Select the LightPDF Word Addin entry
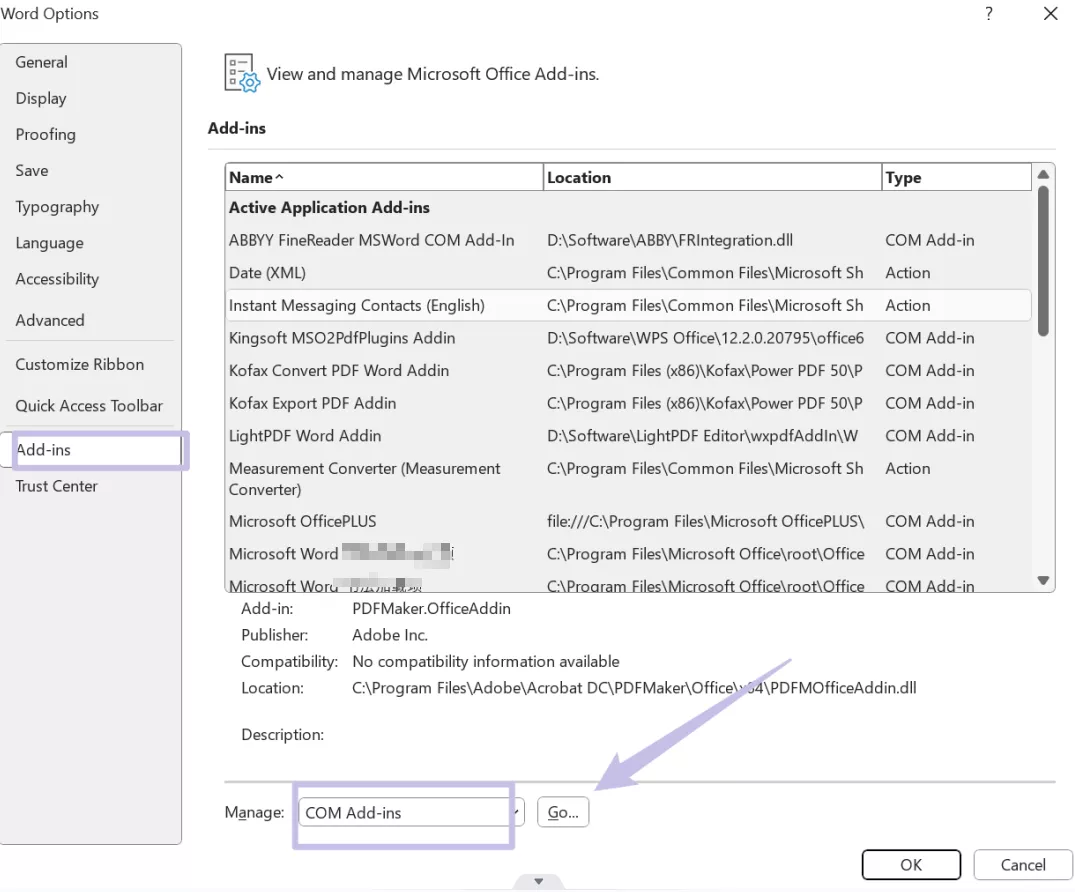Viewport: 1075px width, 892px height. [x=305, y=436]
